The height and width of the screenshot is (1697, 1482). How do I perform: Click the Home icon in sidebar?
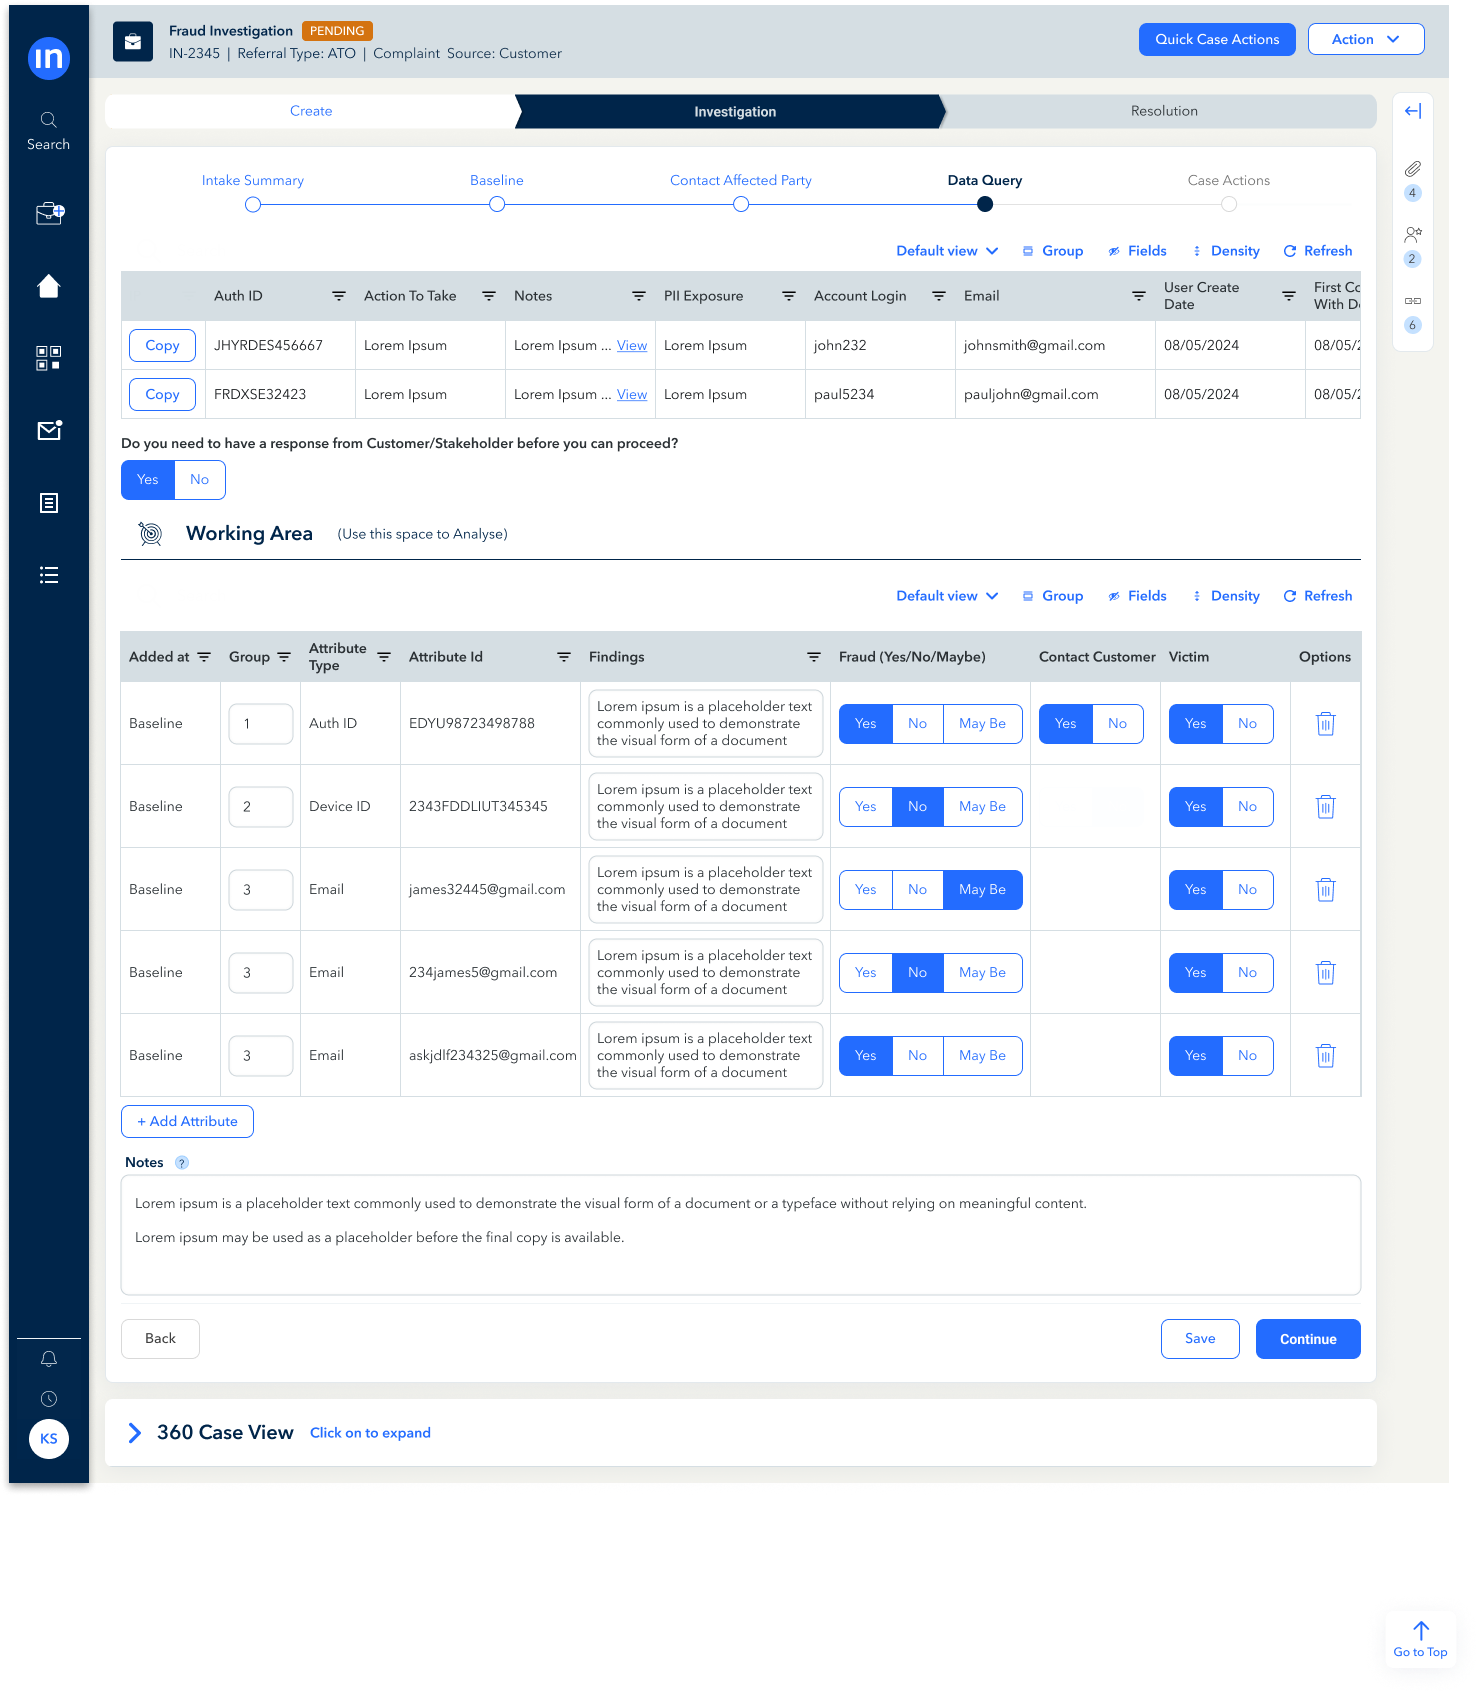pyautogui.click(x=48, y=287)
